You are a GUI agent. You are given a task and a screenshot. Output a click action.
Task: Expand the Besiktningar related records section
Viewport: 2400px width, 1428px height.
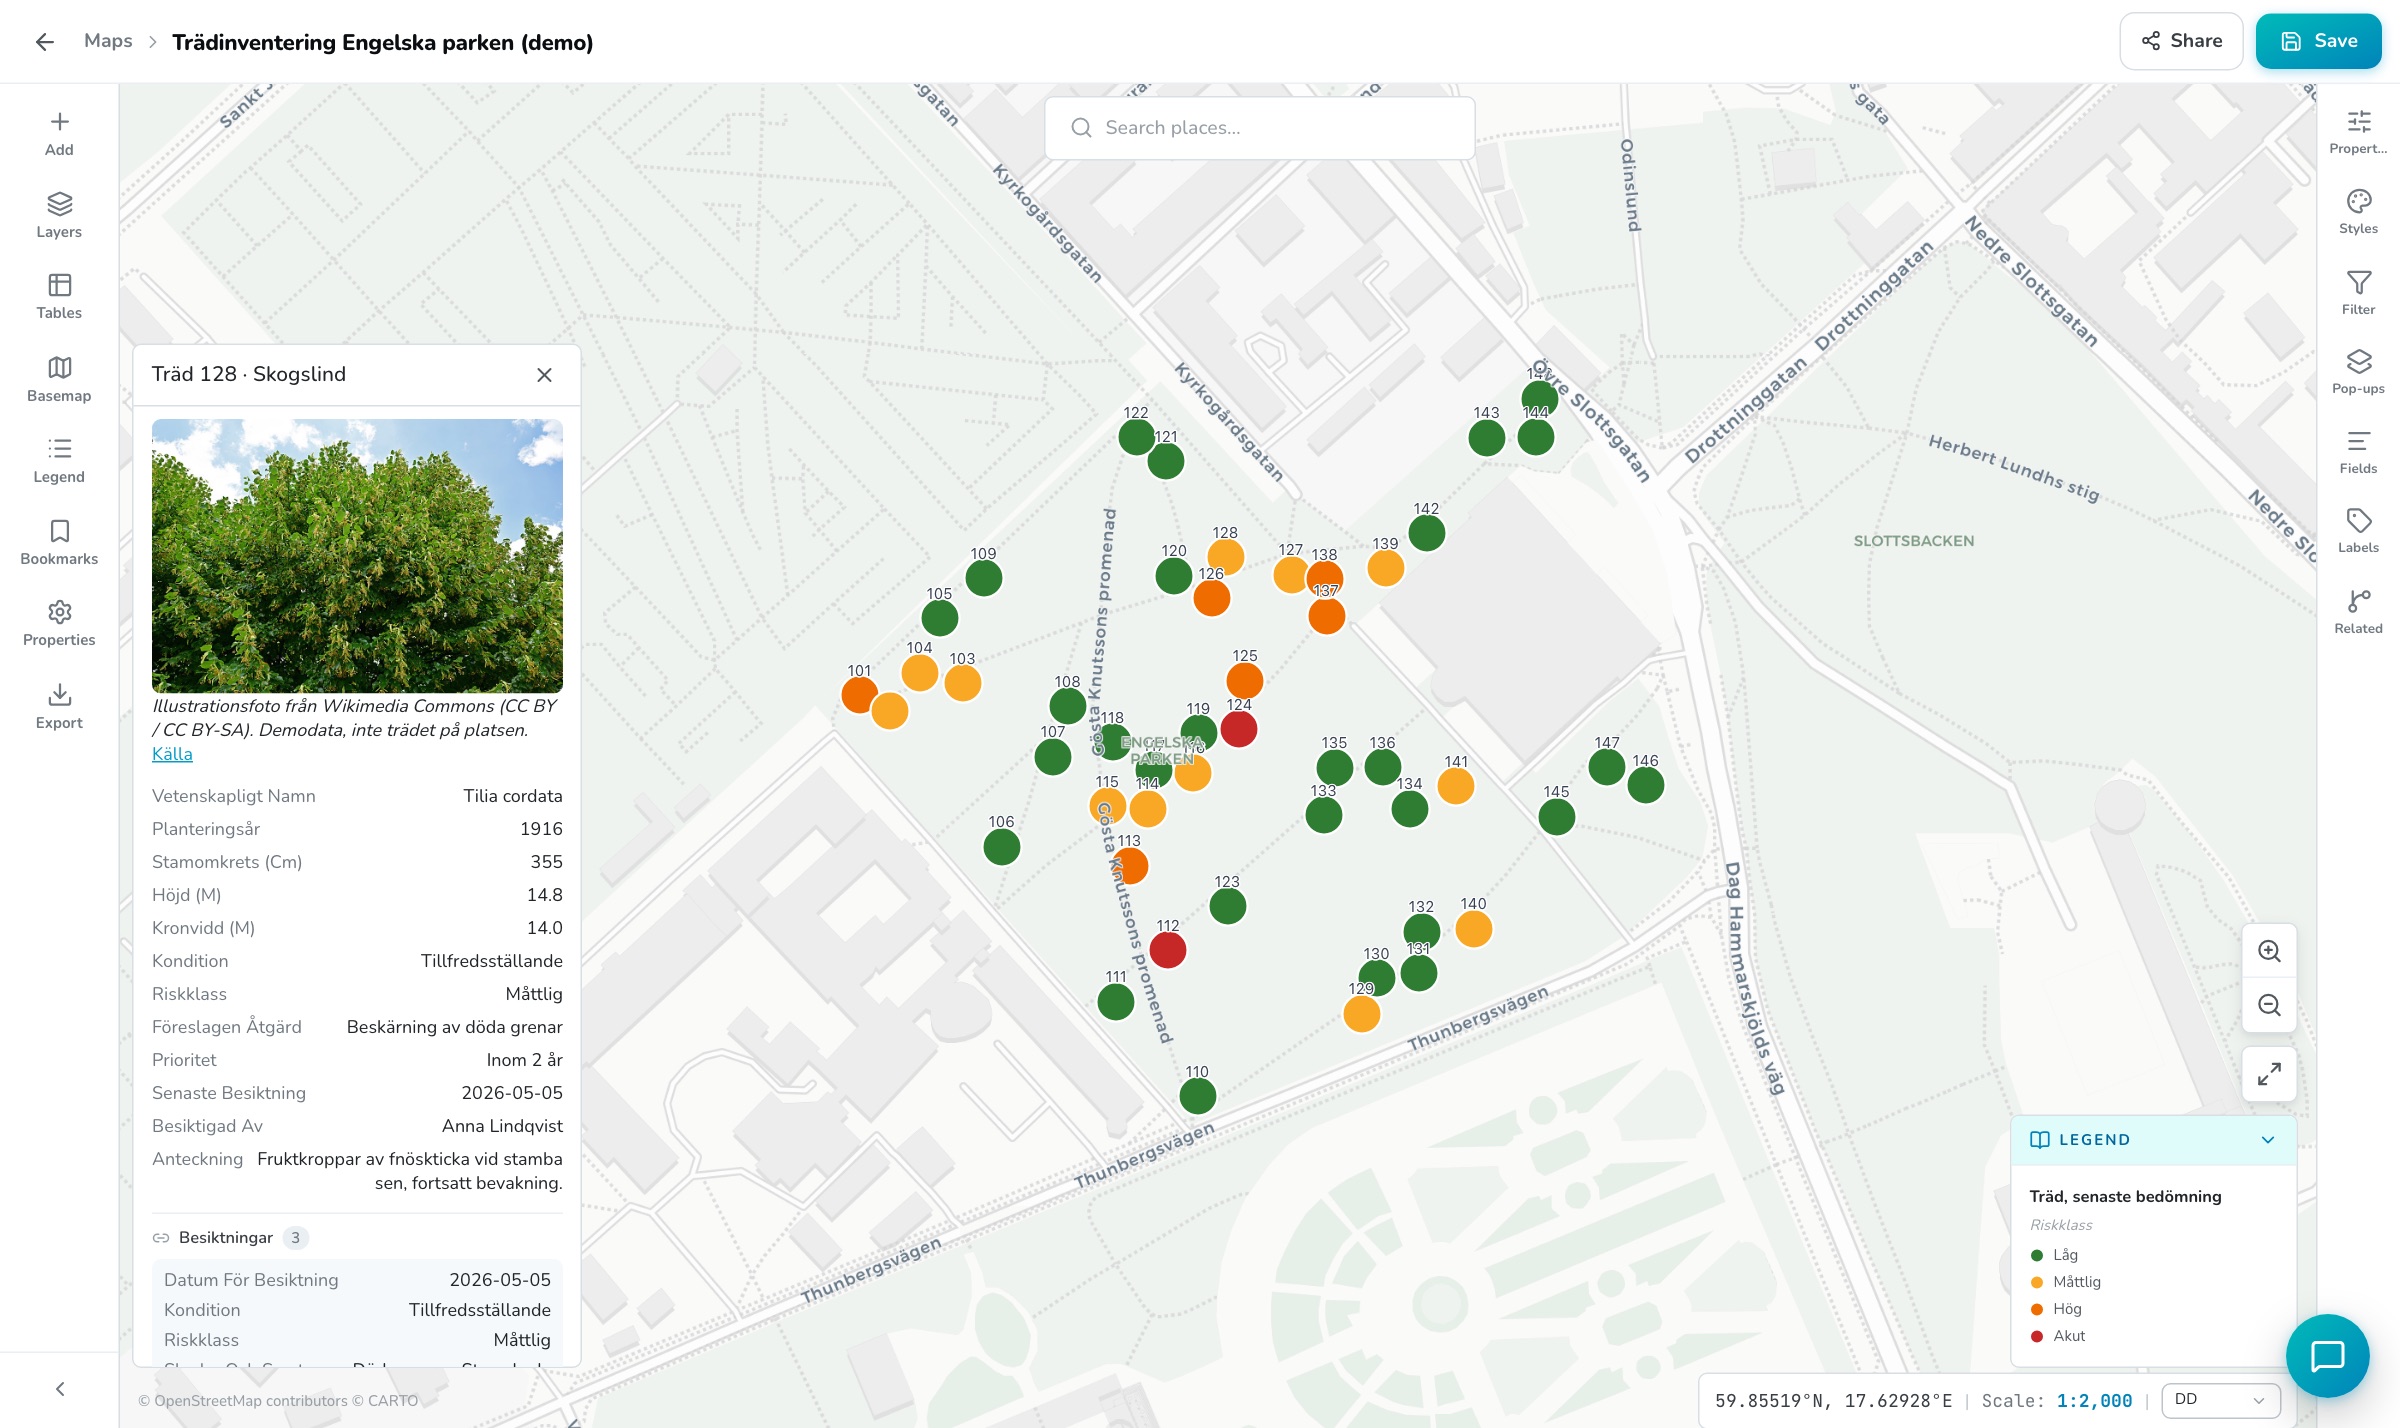[230, 1238]
